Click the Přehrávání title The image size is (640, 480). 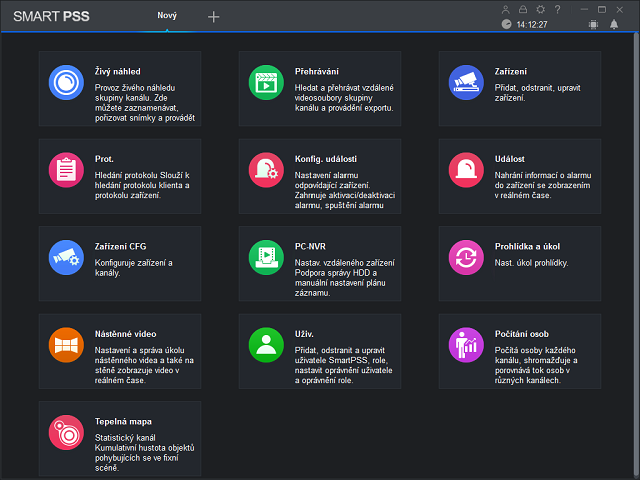(x=317, y=71)
